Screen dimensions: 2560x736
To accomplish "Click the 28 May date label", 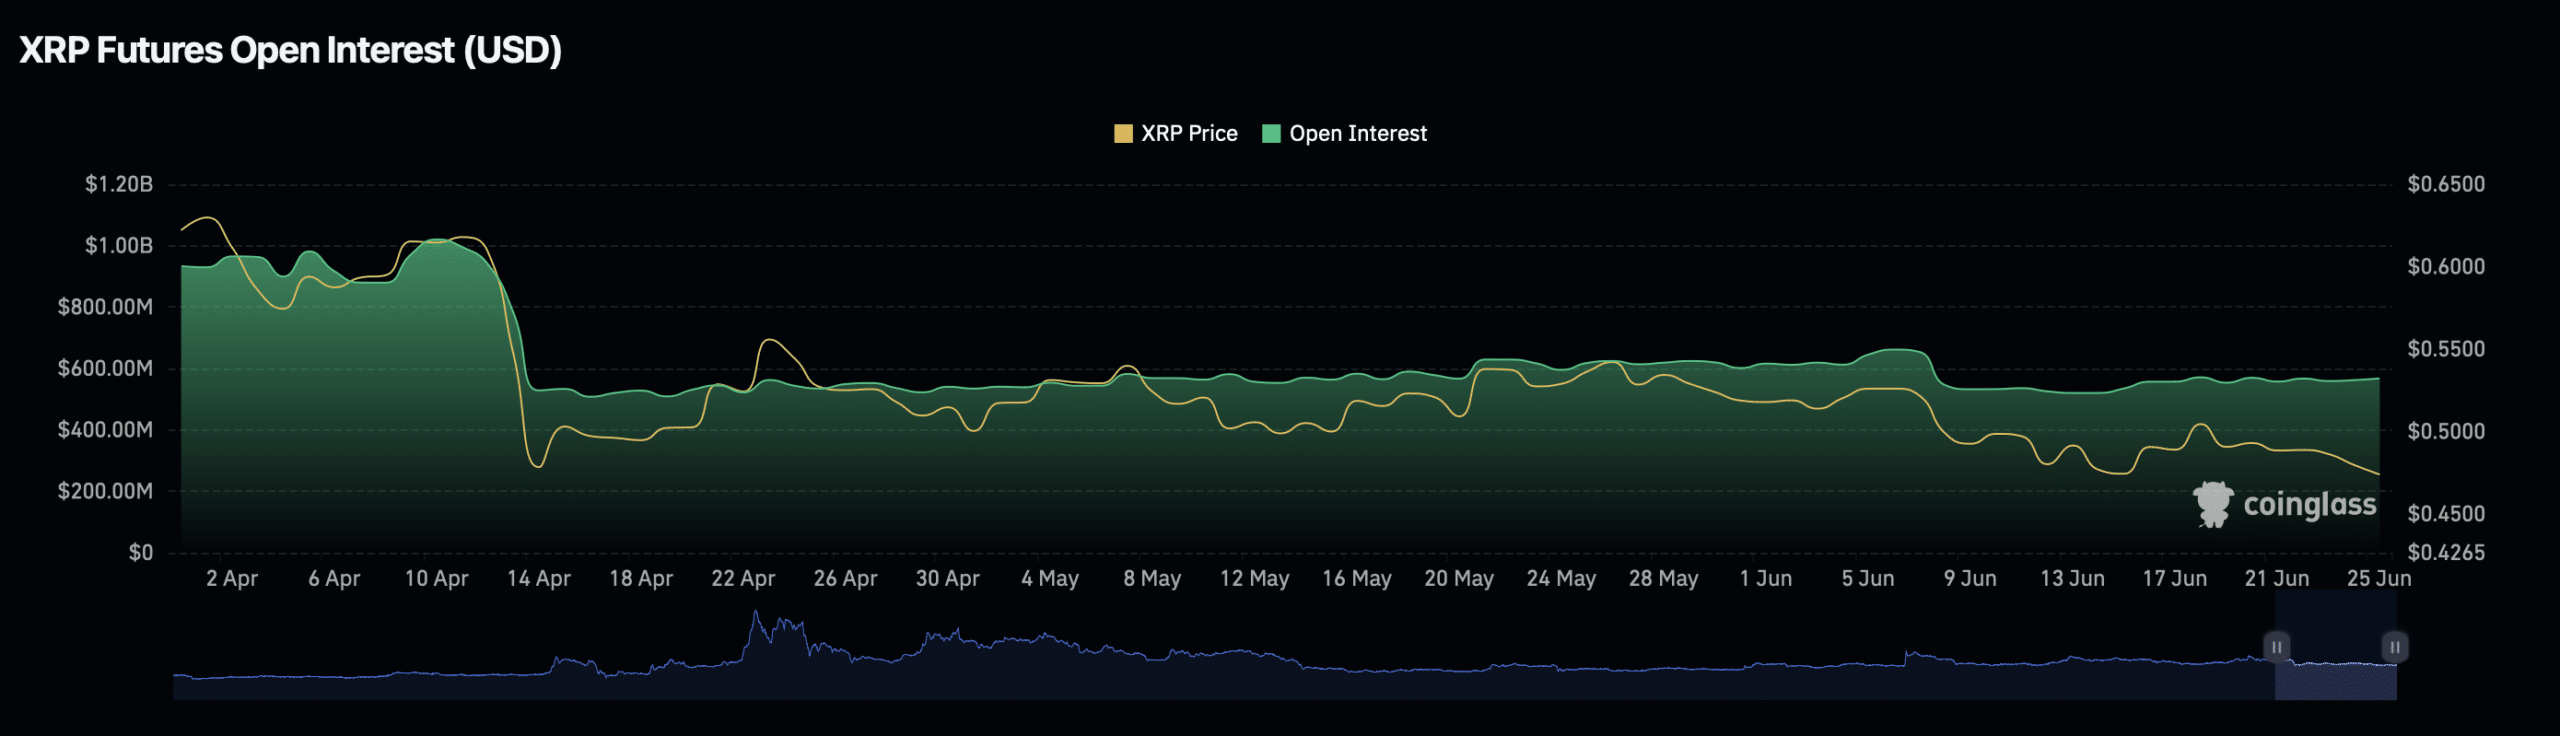I will [x=1663, y=578].
